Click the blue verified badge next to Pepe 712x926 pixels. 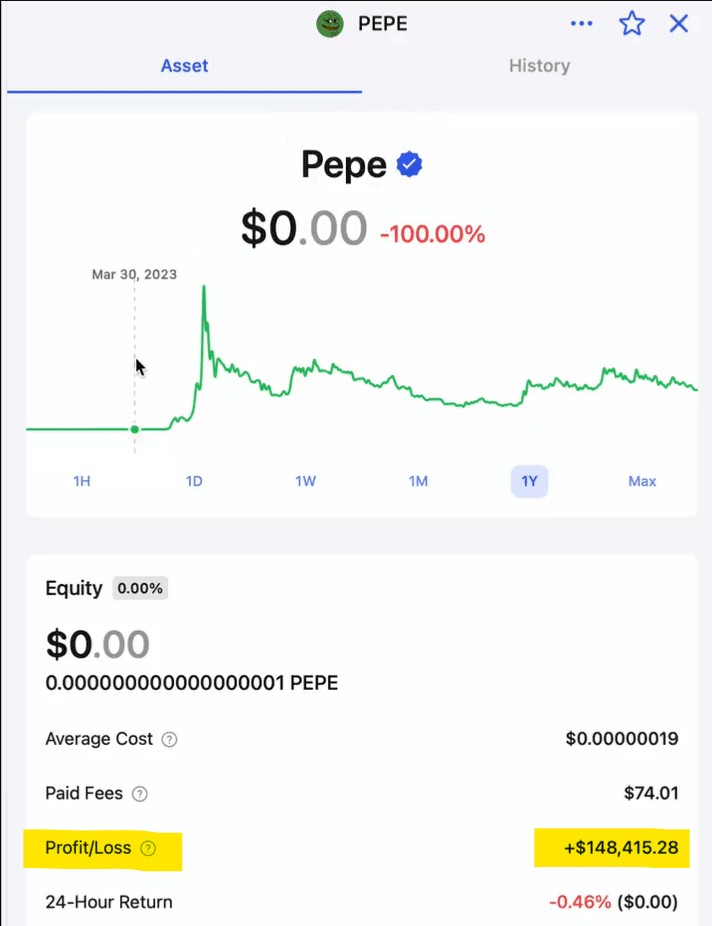click(409, 165)
